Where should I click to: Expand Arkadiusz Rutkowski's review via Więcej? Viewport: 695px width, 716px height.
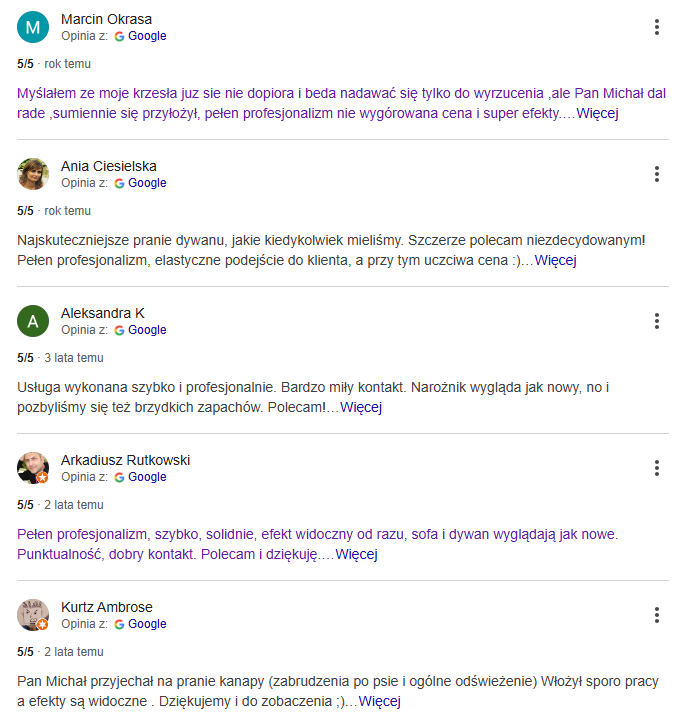[356, 554]
